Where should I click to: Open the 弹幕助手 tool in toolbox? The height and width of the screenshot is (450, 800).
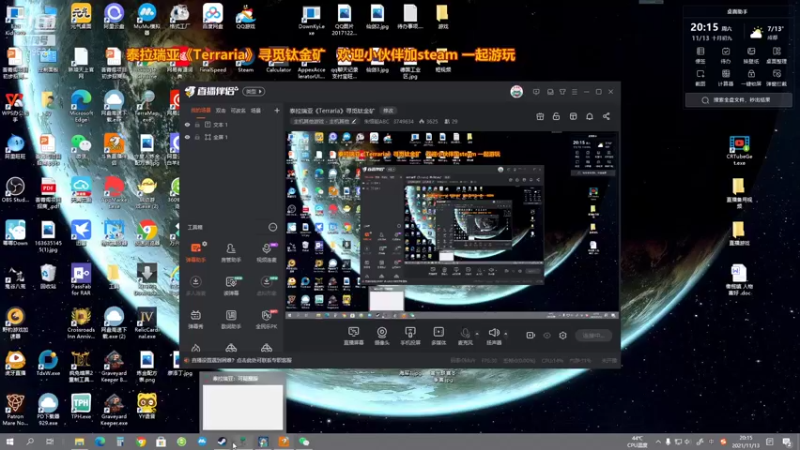[x=195, y=253]
